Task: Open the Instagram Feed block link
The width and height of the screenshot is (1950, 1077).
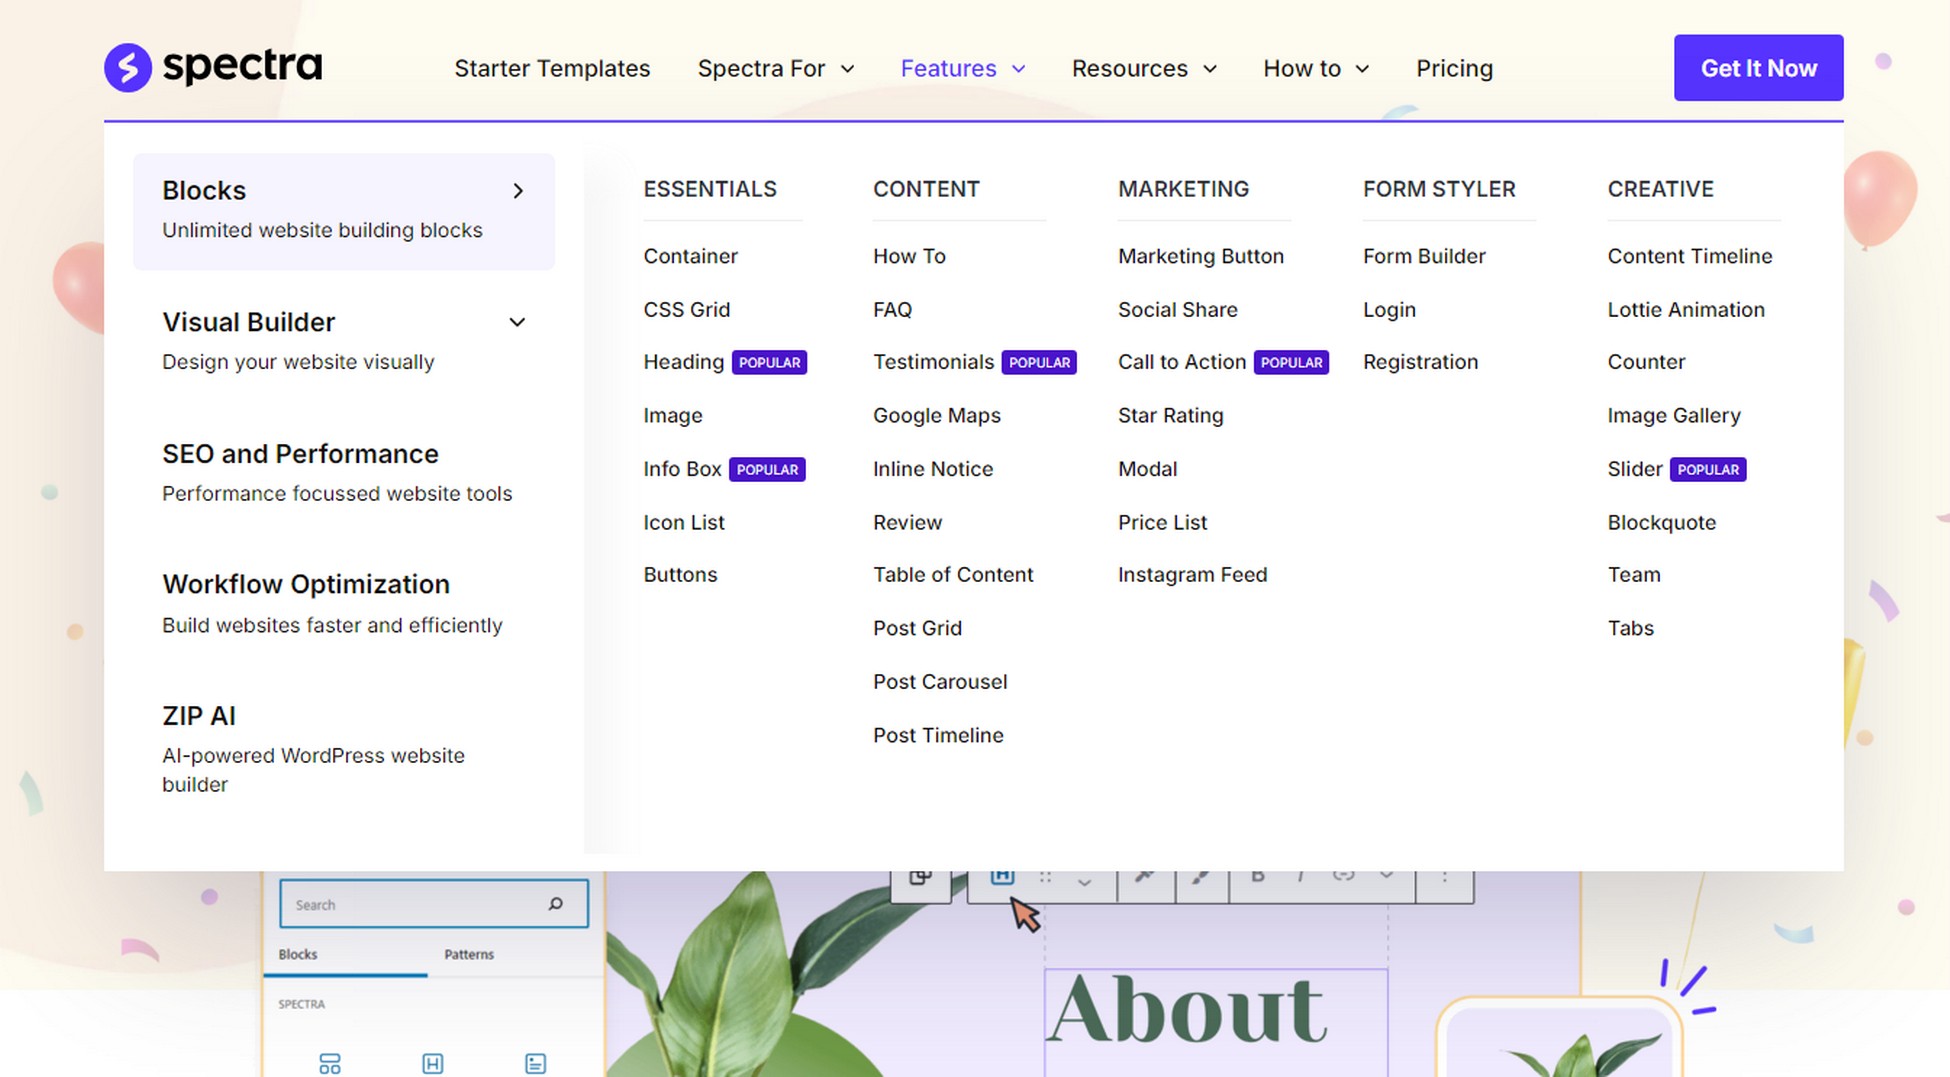Action: 1192,575
